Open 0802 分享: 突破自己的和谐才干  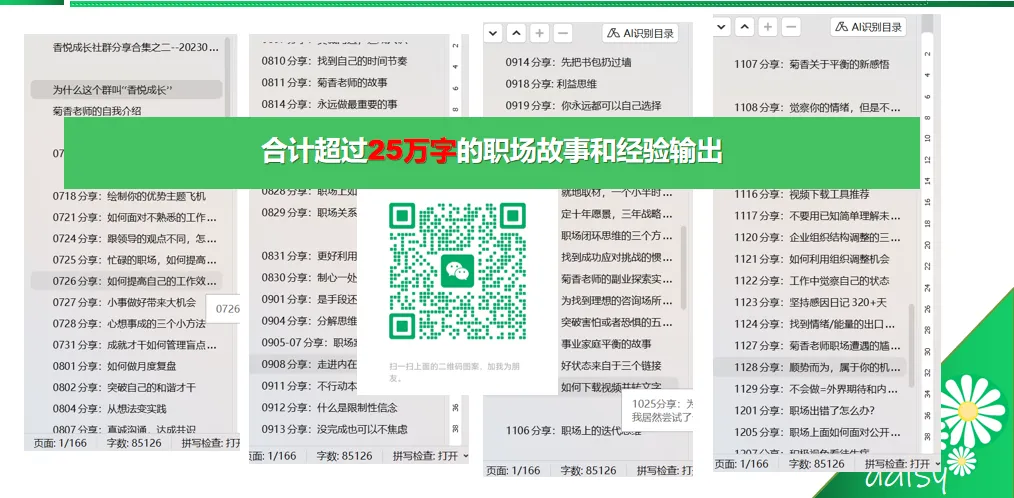click(124, 387)
